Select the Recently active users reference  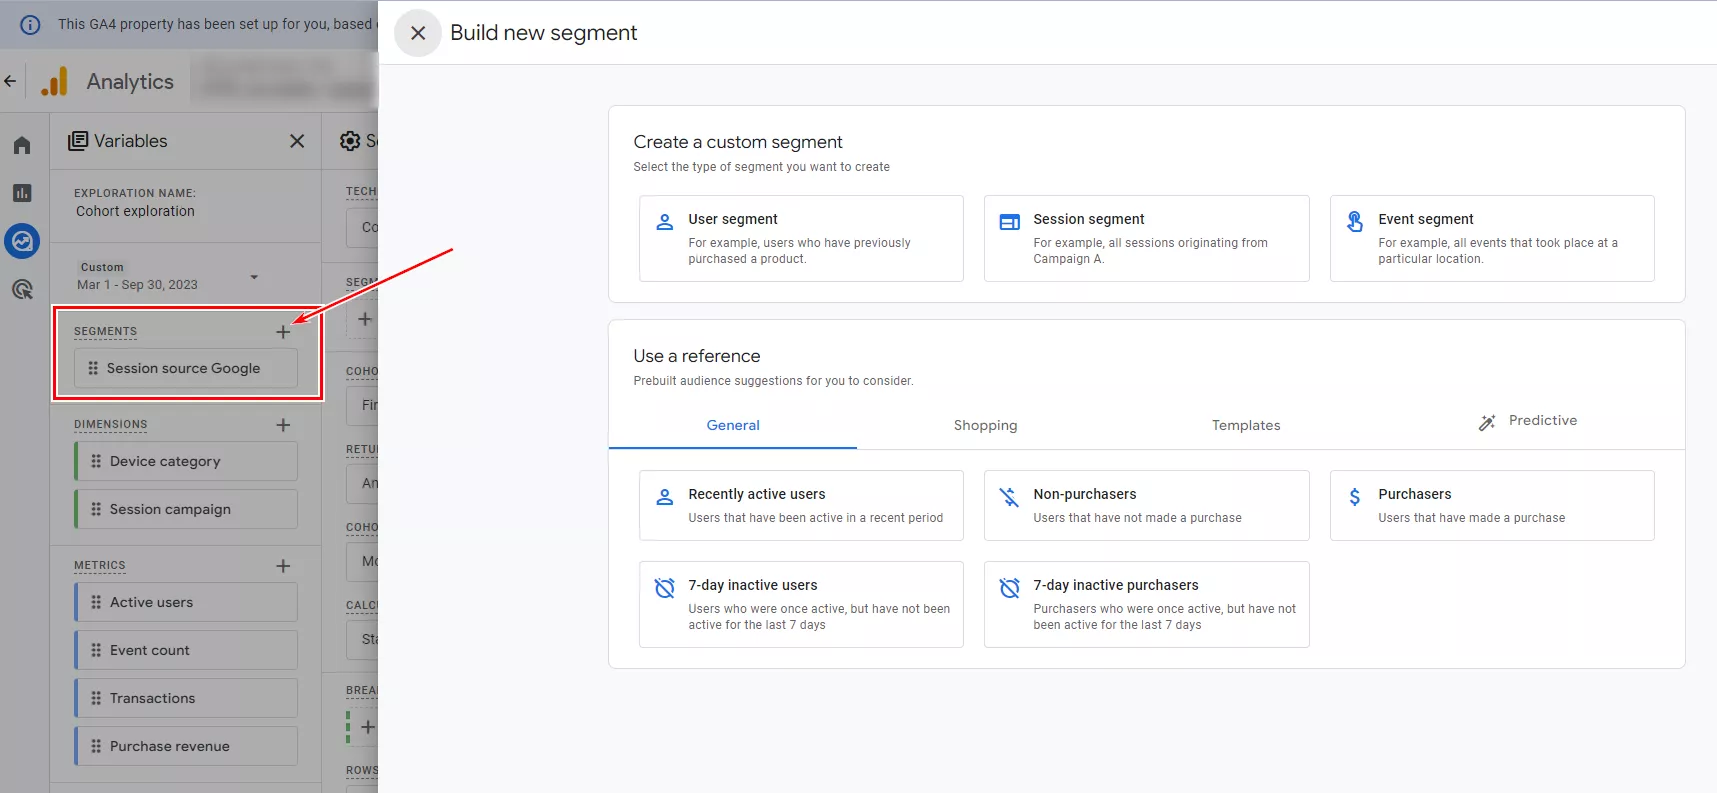click(801, 505)
